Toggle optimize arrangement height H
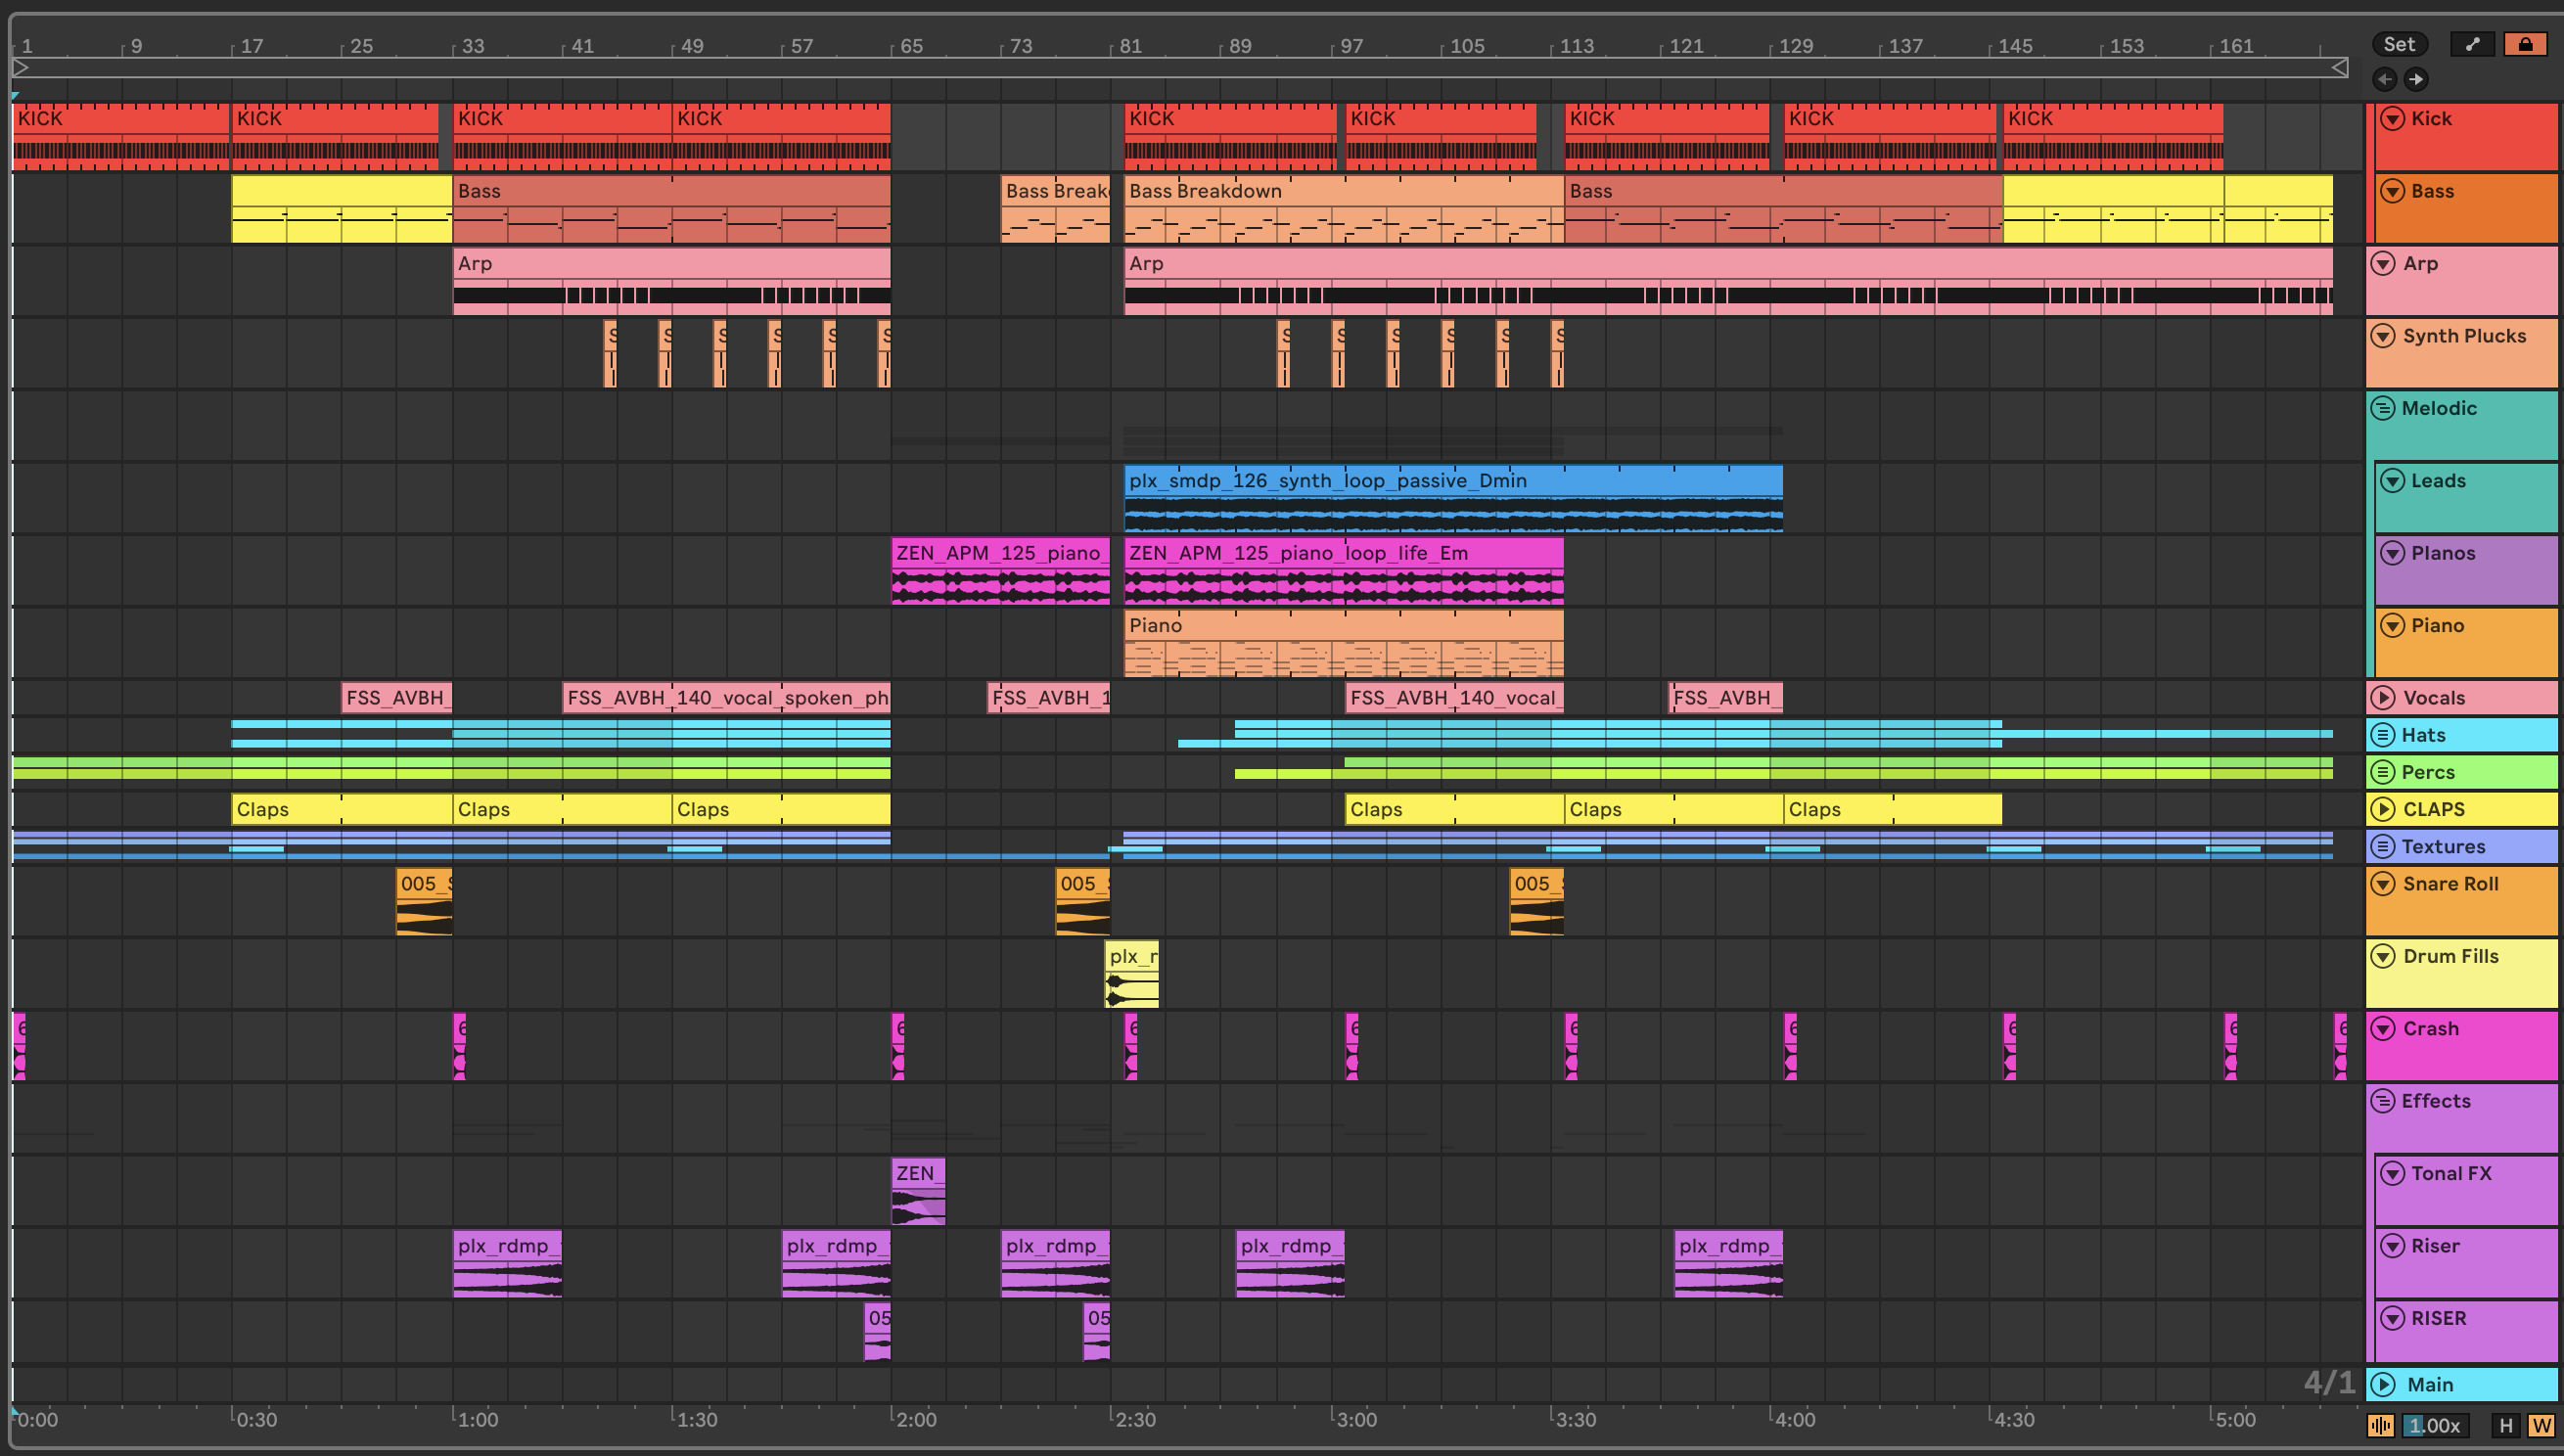Image resolution: width=2564 pixels, height=1456 pixels. [x=2506, y=1426]
